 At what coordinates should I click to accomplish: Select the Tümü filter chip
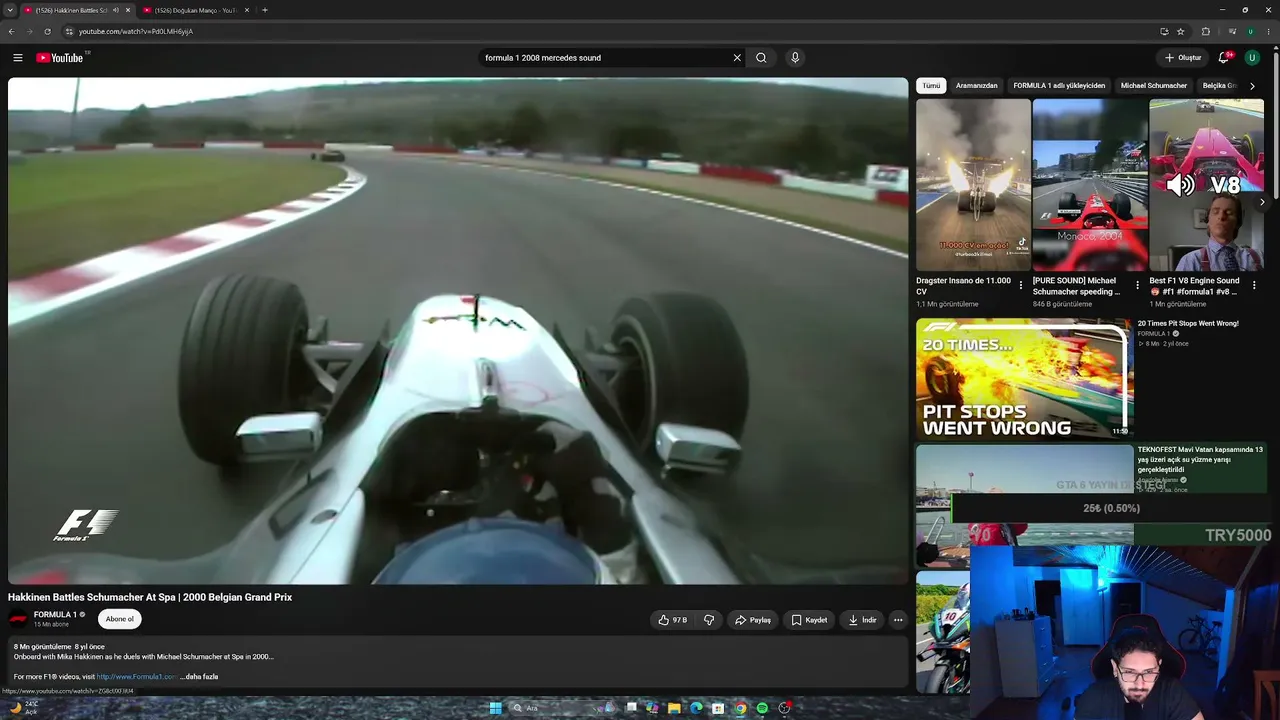tap(931, 86)
